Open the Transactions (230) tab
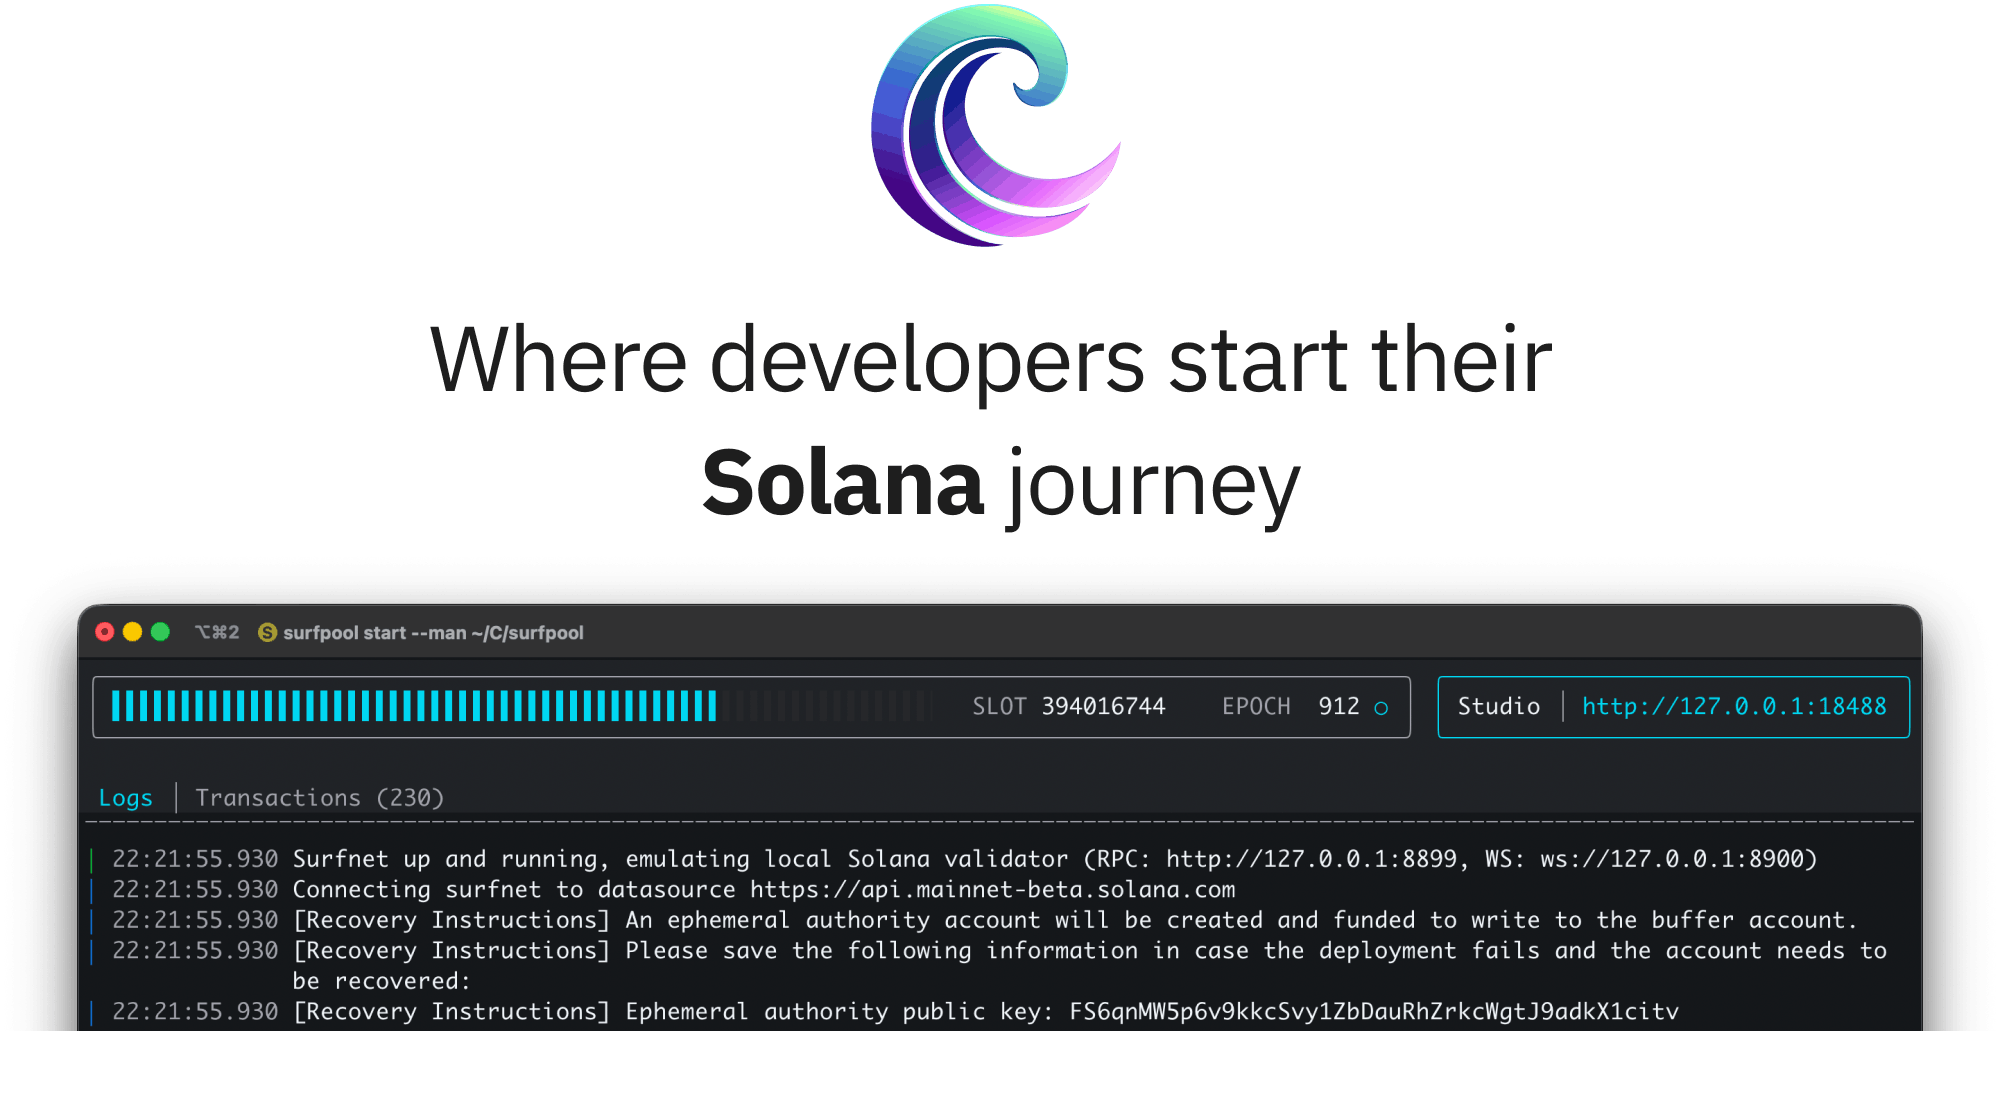 (319, 798)
